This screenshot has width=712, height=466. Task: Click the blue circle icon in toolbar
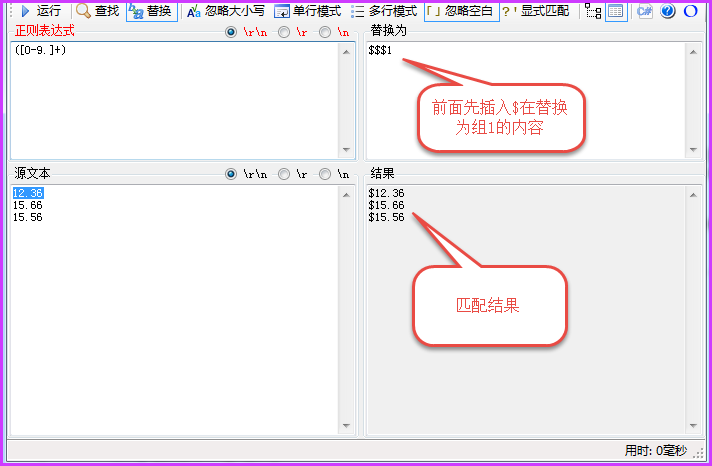[x=690, y=11]
